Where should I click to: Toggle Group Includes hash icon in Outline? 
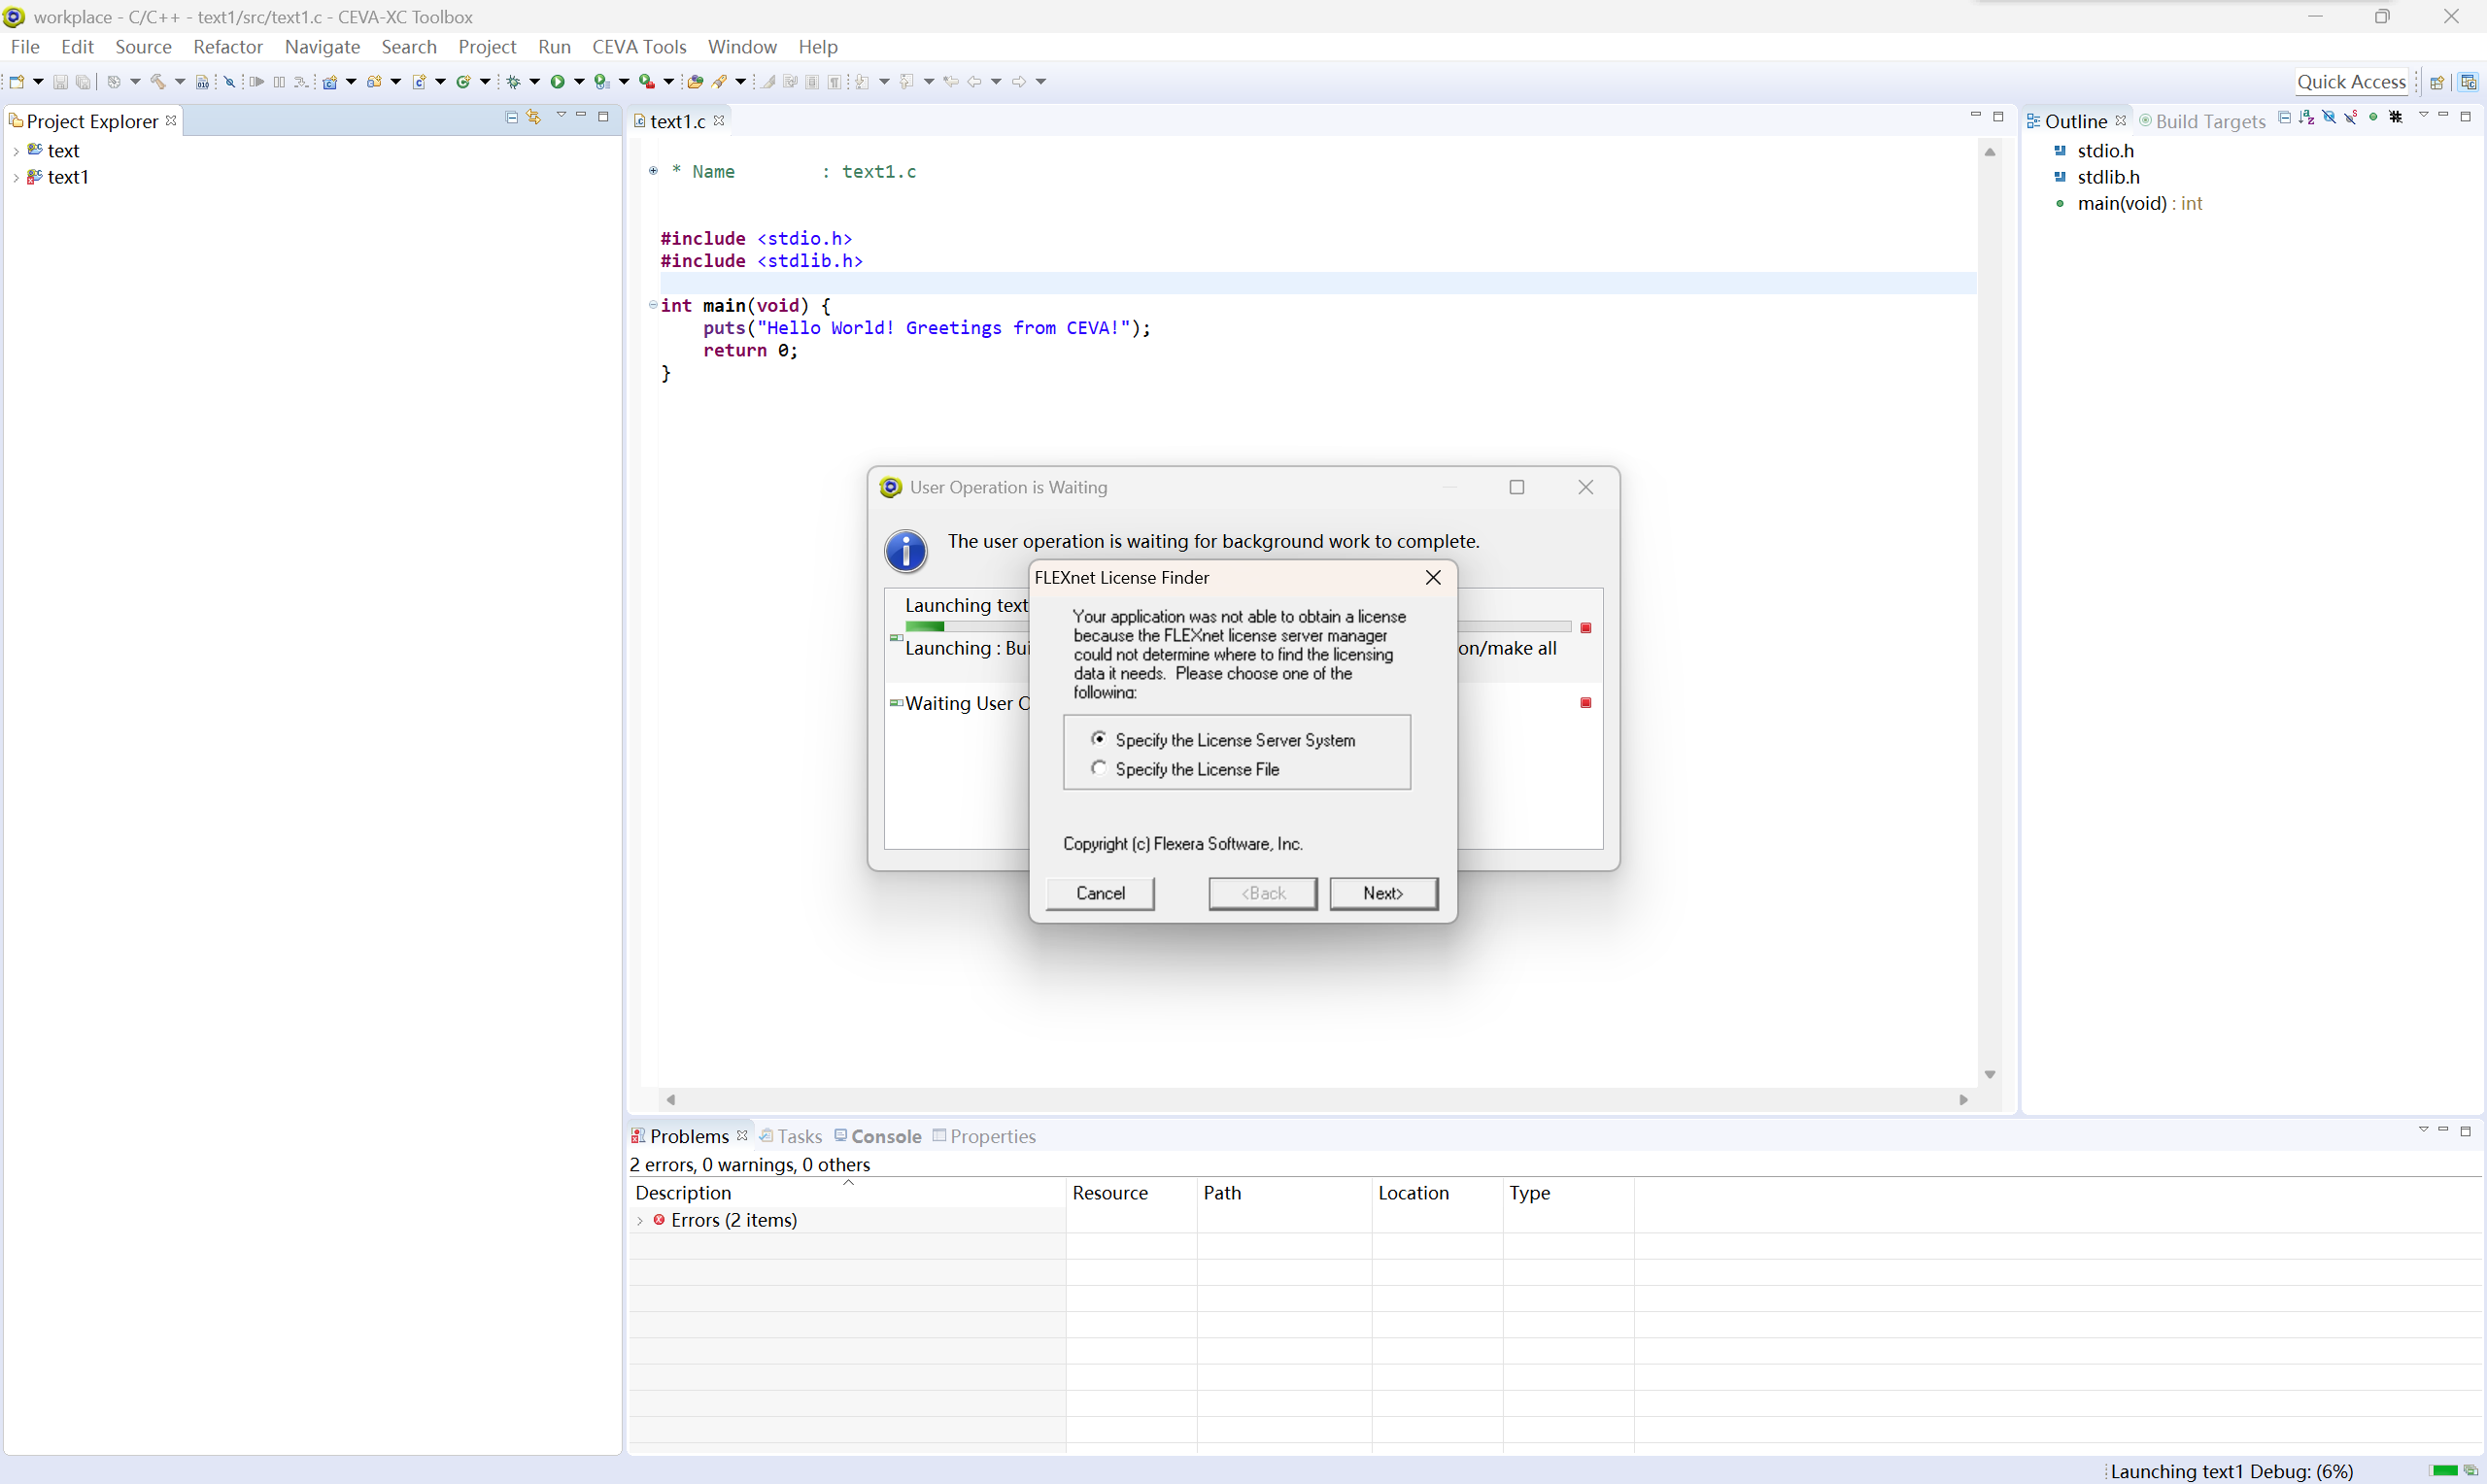(x=2396, y=117)
